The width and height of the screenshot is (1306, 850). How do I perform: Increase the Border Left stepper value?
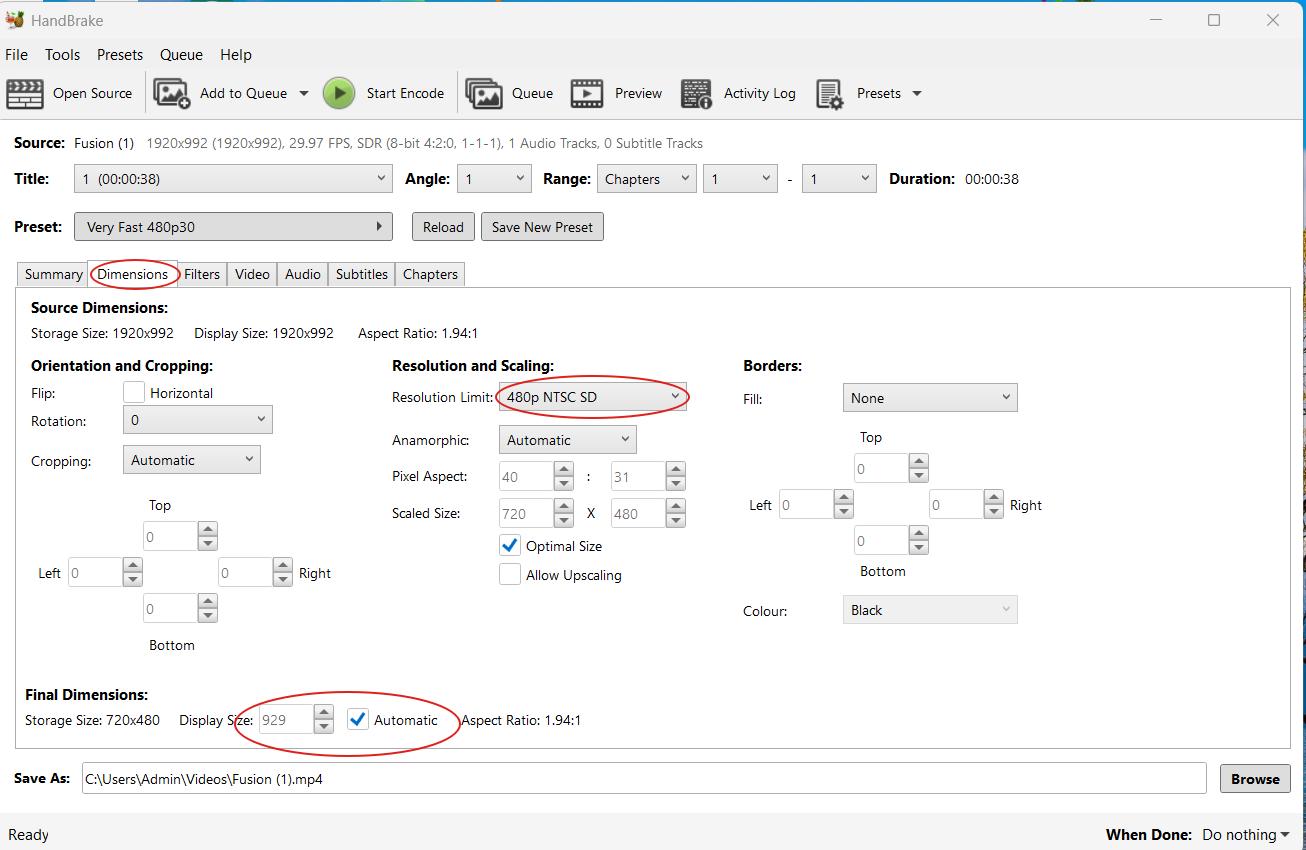point(843,497)
